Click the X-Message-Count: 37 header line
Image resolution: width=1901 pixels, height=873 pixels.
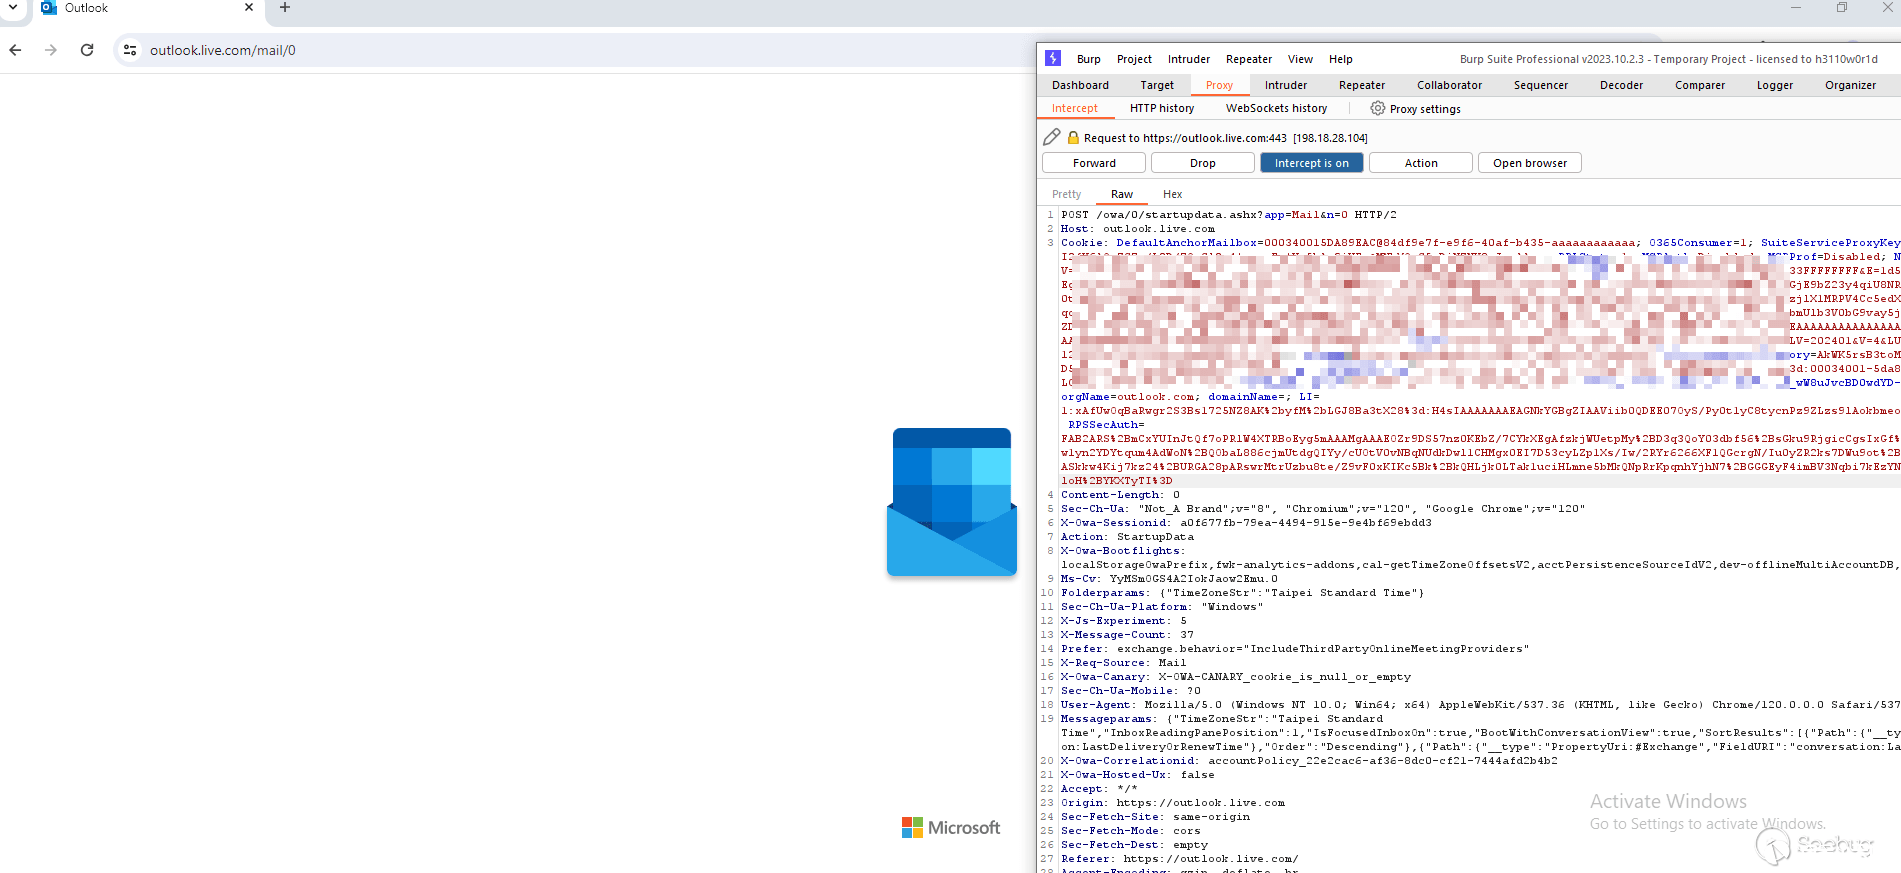pyautogui.click(x=1128, y=635)
